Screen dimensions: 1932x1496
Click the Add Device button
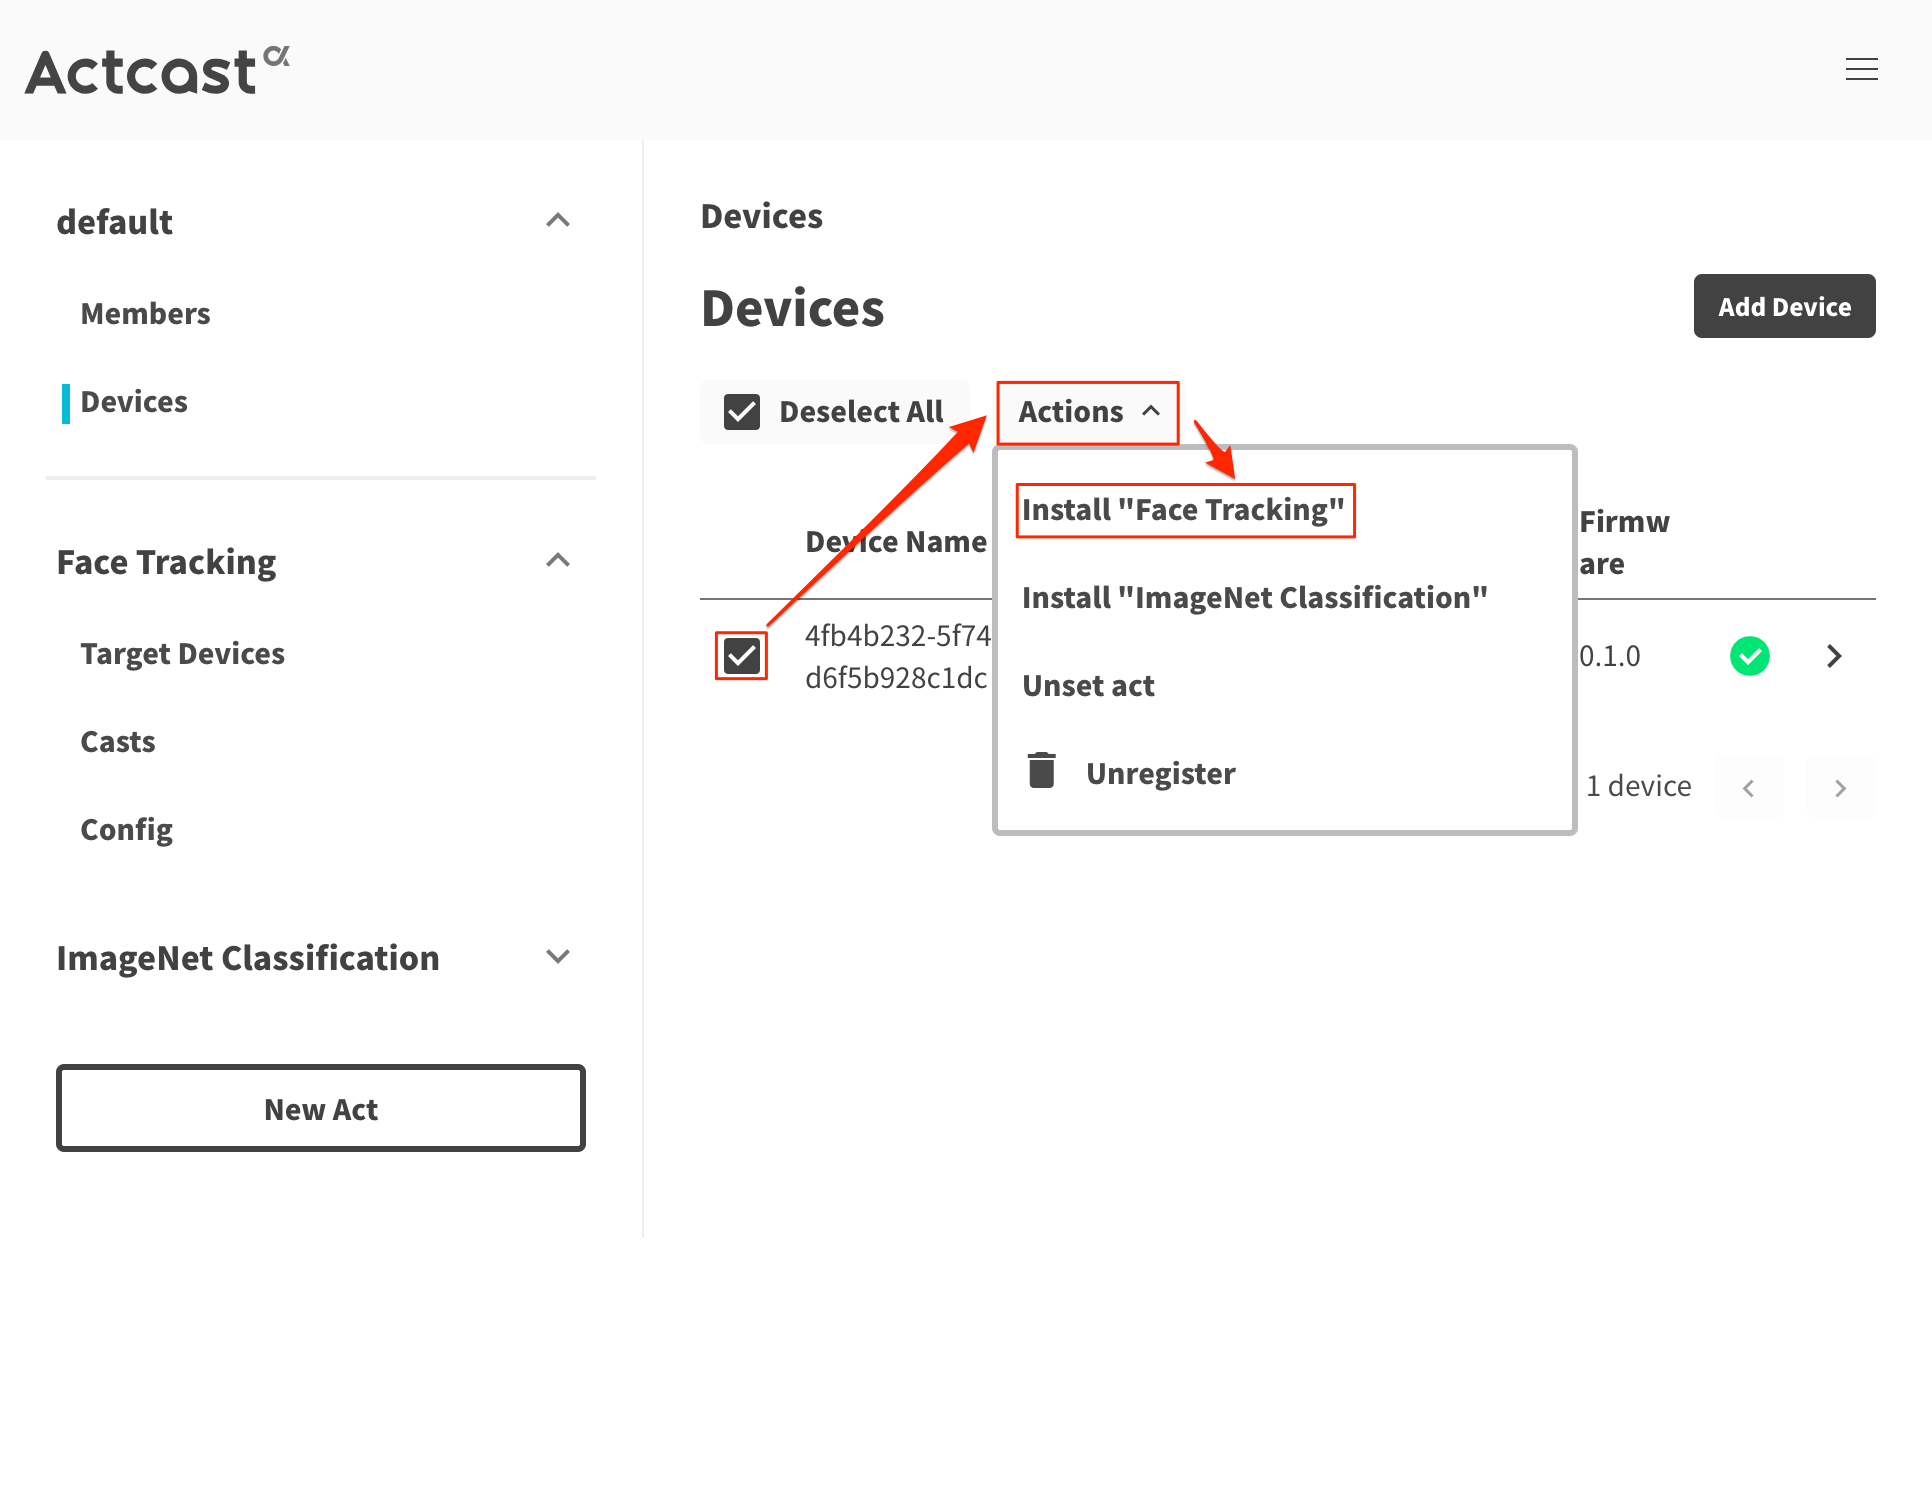[1784, 306]
